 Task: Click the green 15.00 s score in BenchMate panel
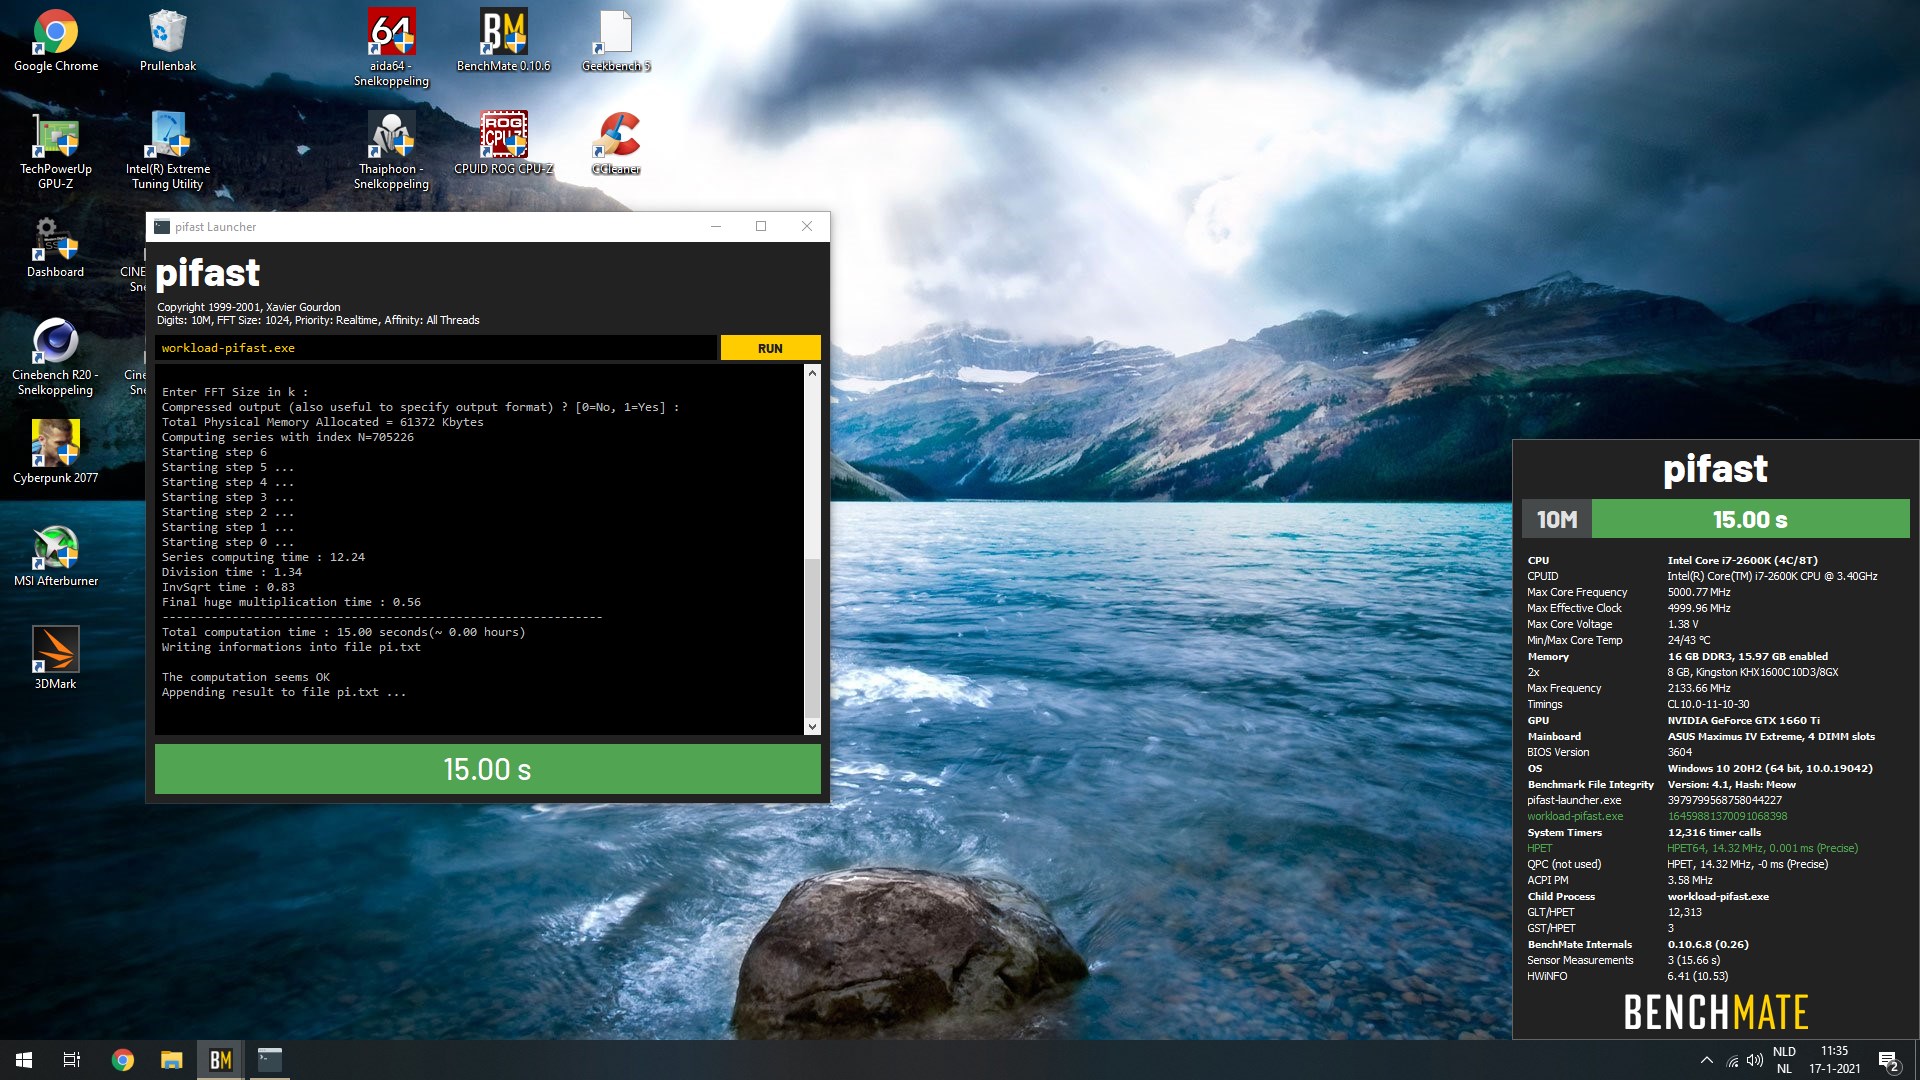click(1750, 520)
